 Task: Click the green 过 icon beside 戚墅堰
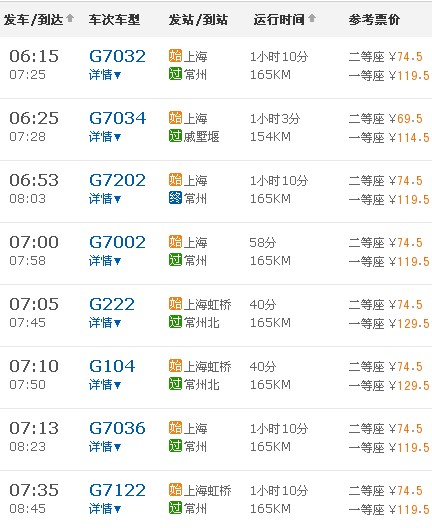click(175, 136)
